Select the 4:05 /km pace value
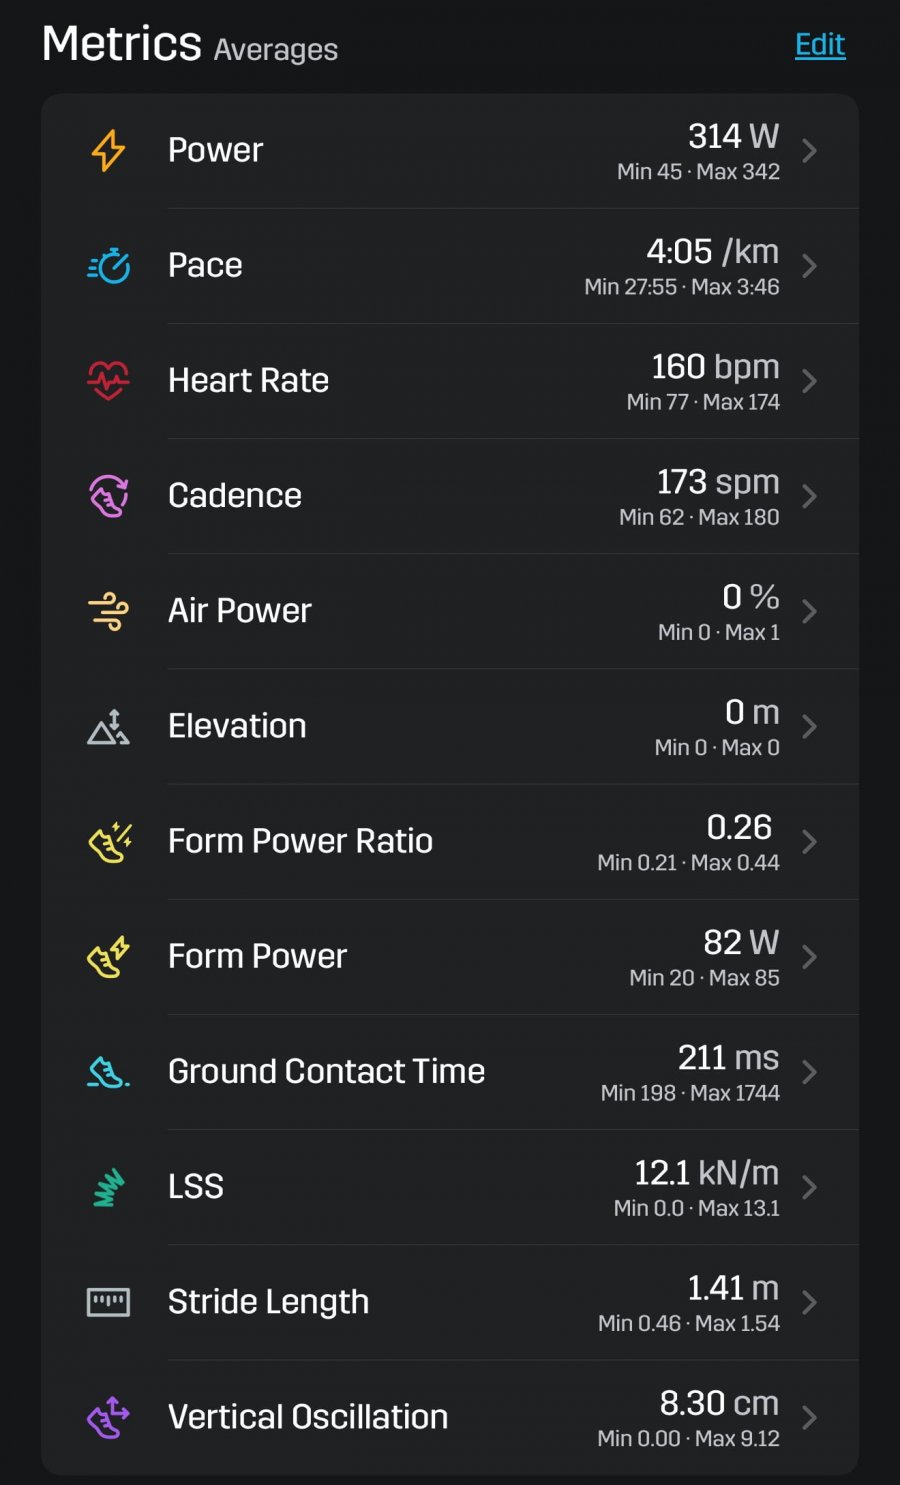The height and width of the screenshot is (1485, 900). [712, 251]
